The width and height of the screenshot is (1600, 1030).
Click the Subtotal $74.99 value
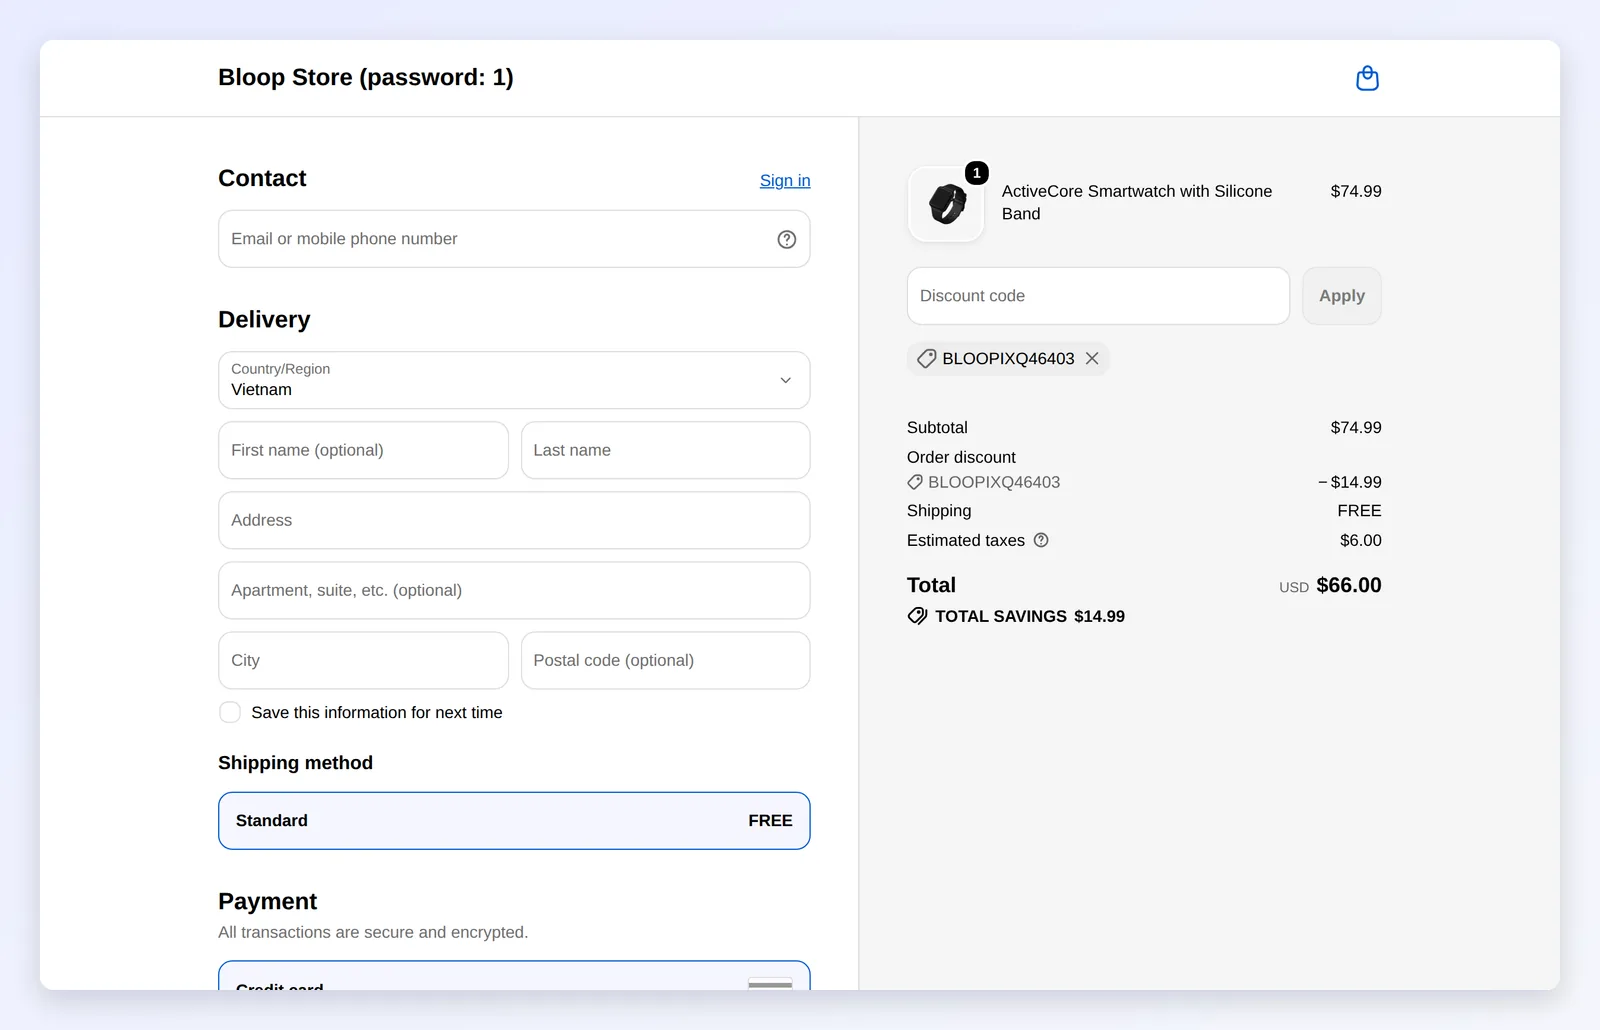point(1356,427)
